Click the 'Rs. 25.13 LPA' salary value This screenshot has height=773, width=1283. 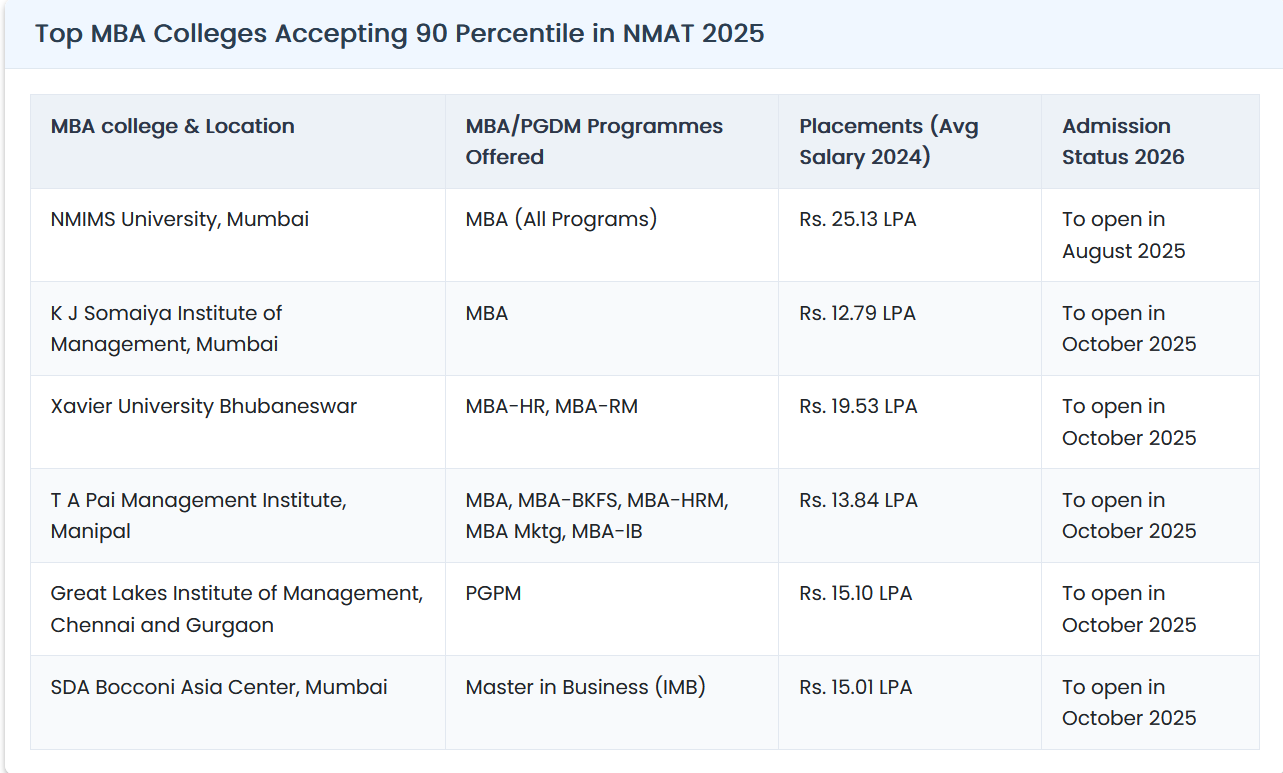[x=857, y=219]
